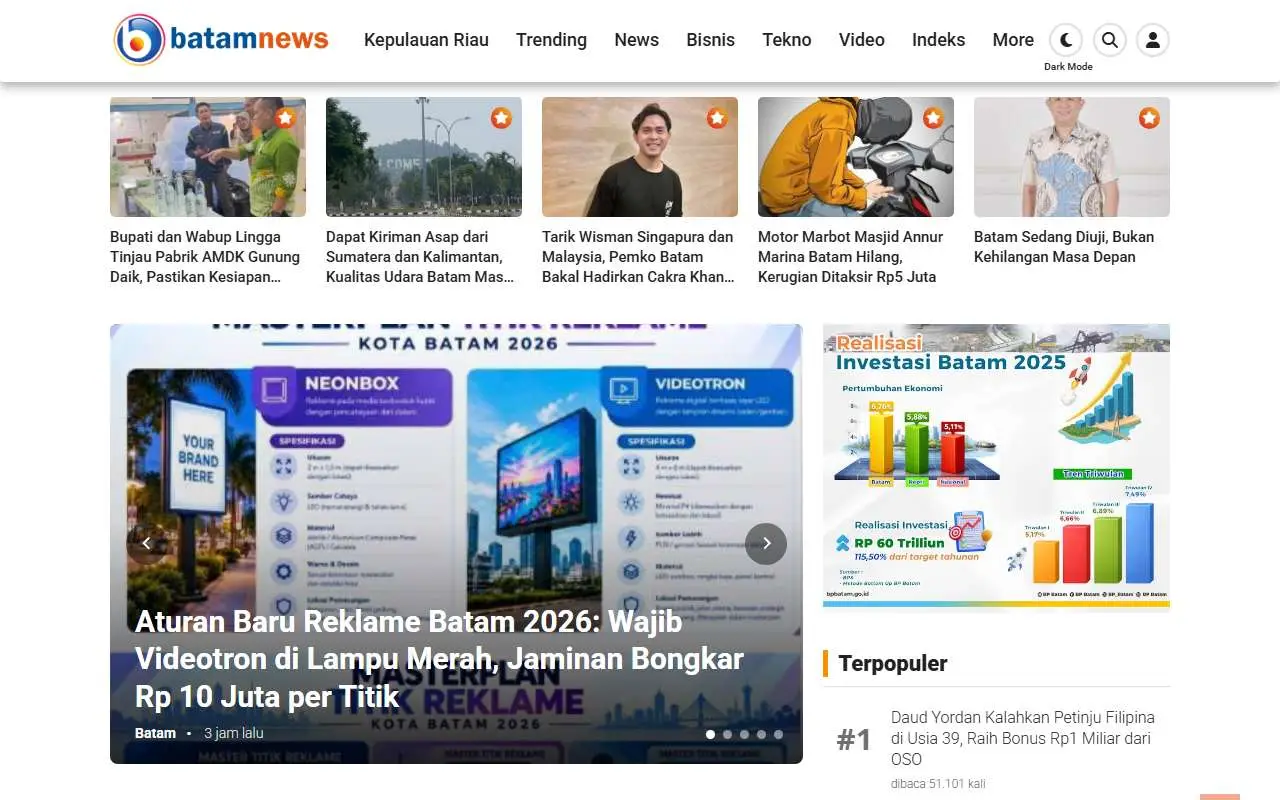This screenshot has width=1280, height=800.
Task: Click star badge on Tarik Wisman thumbnail
Action: point(718,118)
